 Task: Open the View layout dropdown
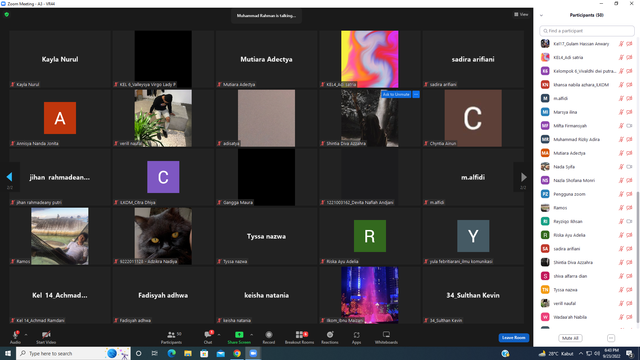click(x=521, y=14)
